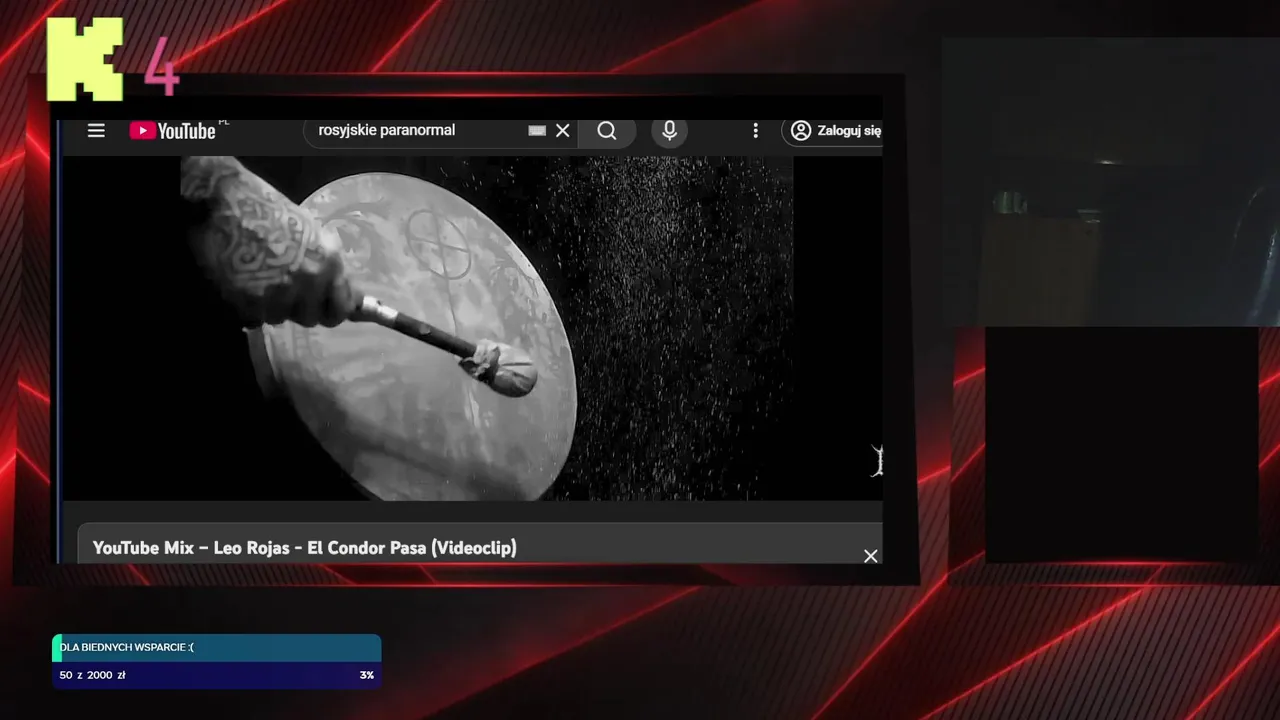Click the DLA BIEDNYCH WSPARCIE label
The height and width of the screenshot is (720, 1280).
127,647
